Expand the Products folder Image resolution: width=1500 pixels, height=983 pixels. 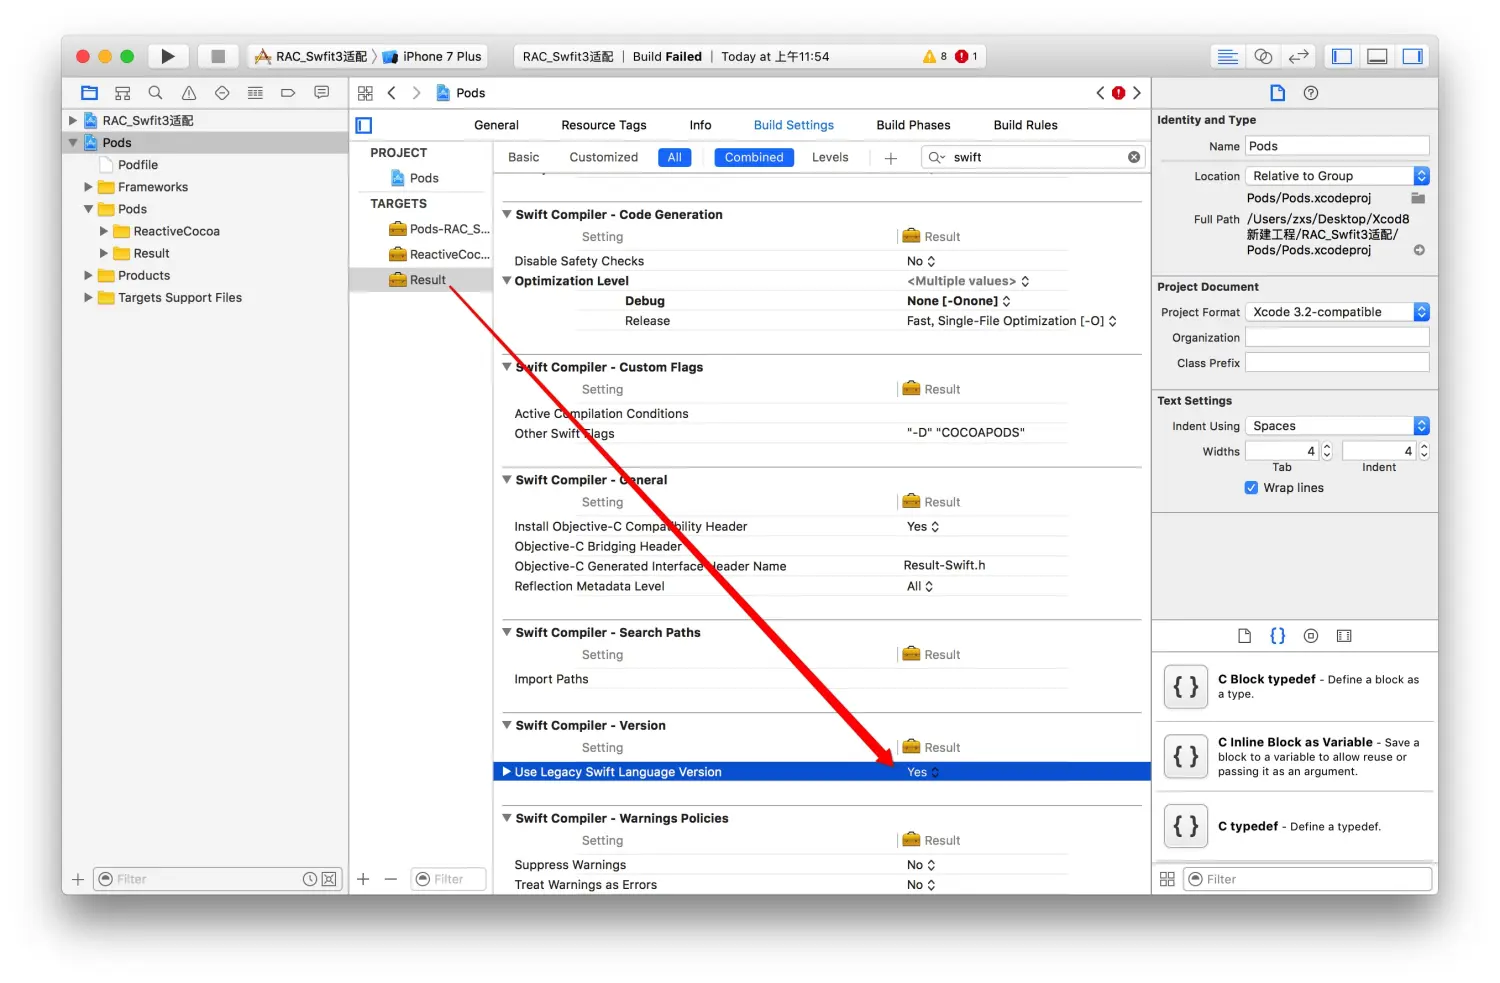click(88, 275)
